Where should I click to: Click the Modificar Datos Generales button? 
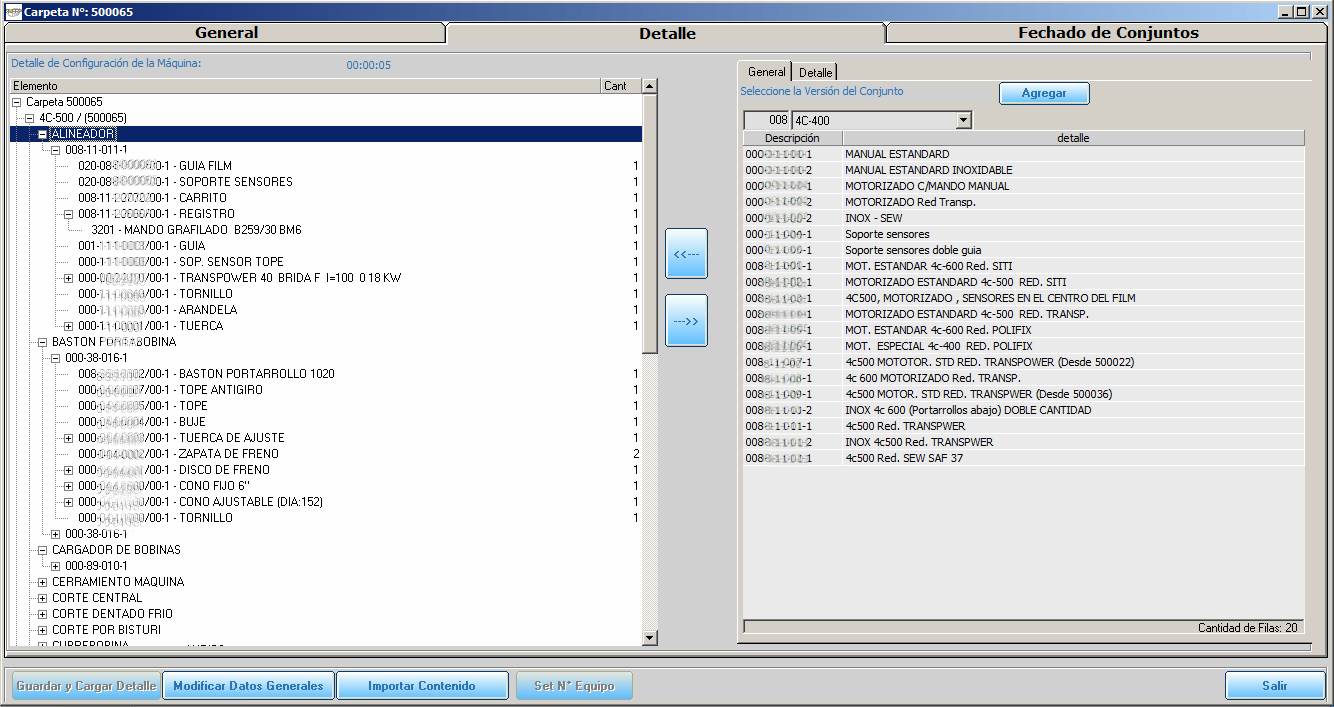tap(248, 686)
